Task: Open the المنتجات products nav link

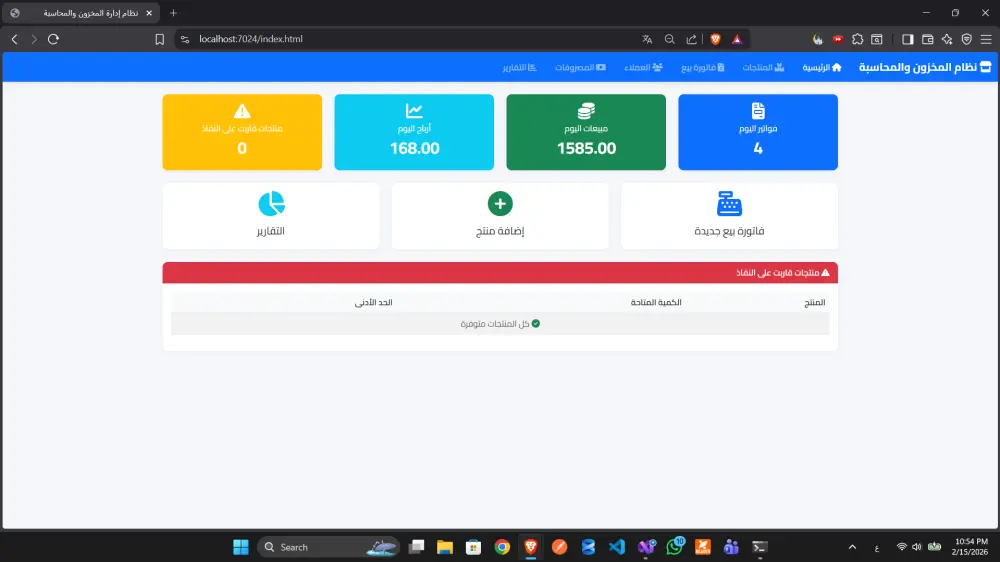Action: click(763, 68)
